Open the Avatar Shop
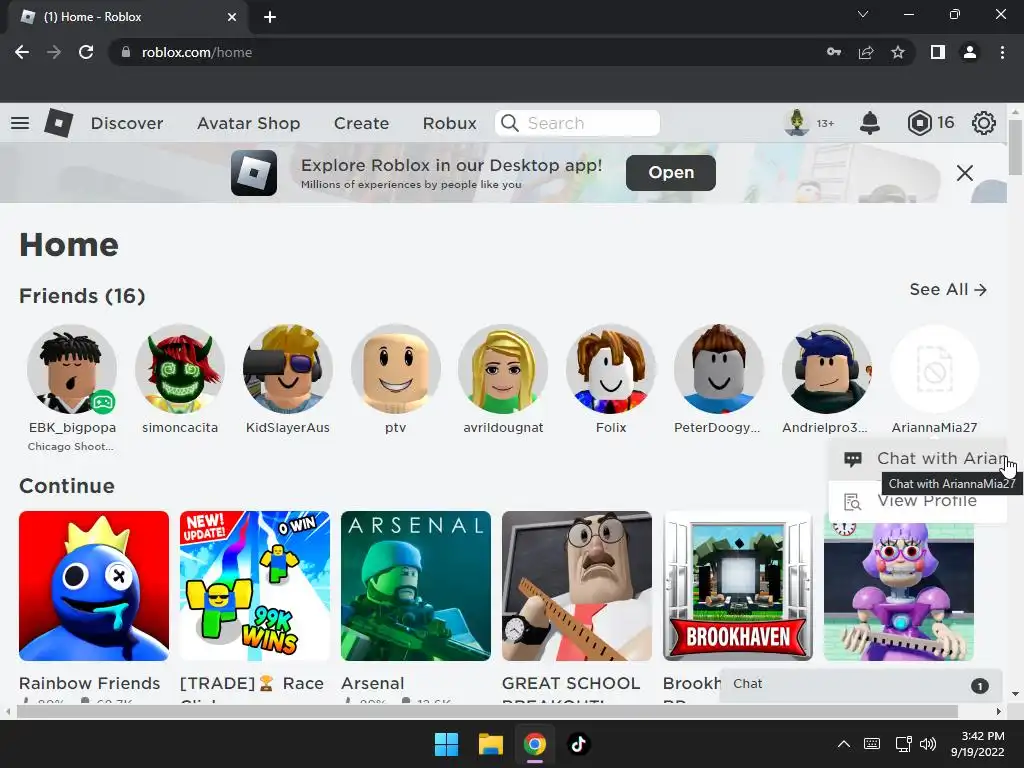Screen dimensions: 1024x768 point(248,123)
